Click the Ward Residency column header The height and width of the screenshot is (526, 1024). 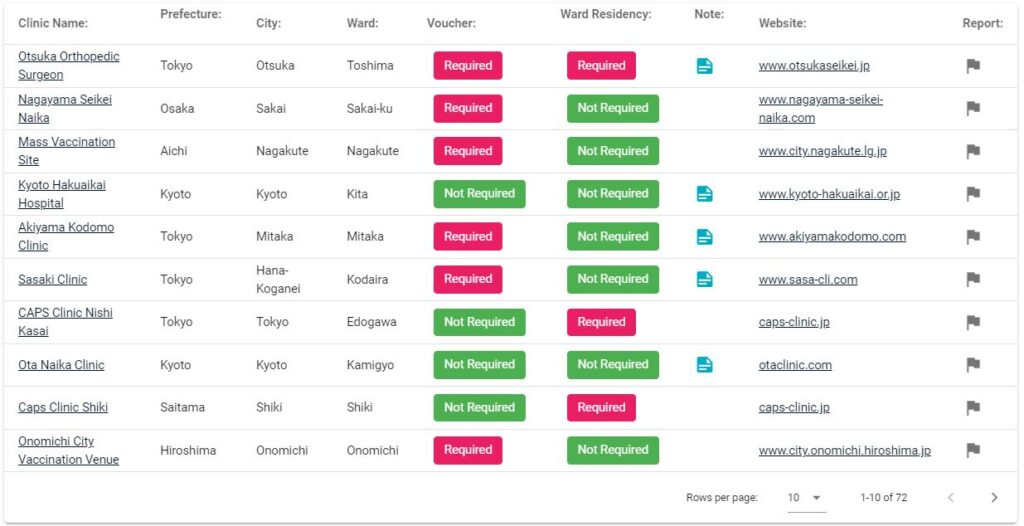(606, 14)
